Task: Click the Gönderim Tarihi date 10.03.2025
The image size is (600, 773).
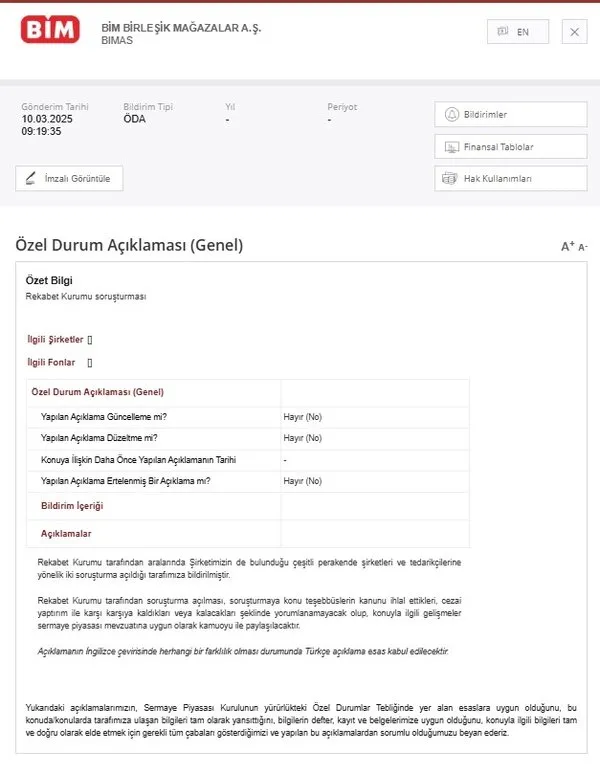Action: coord(48,118)
